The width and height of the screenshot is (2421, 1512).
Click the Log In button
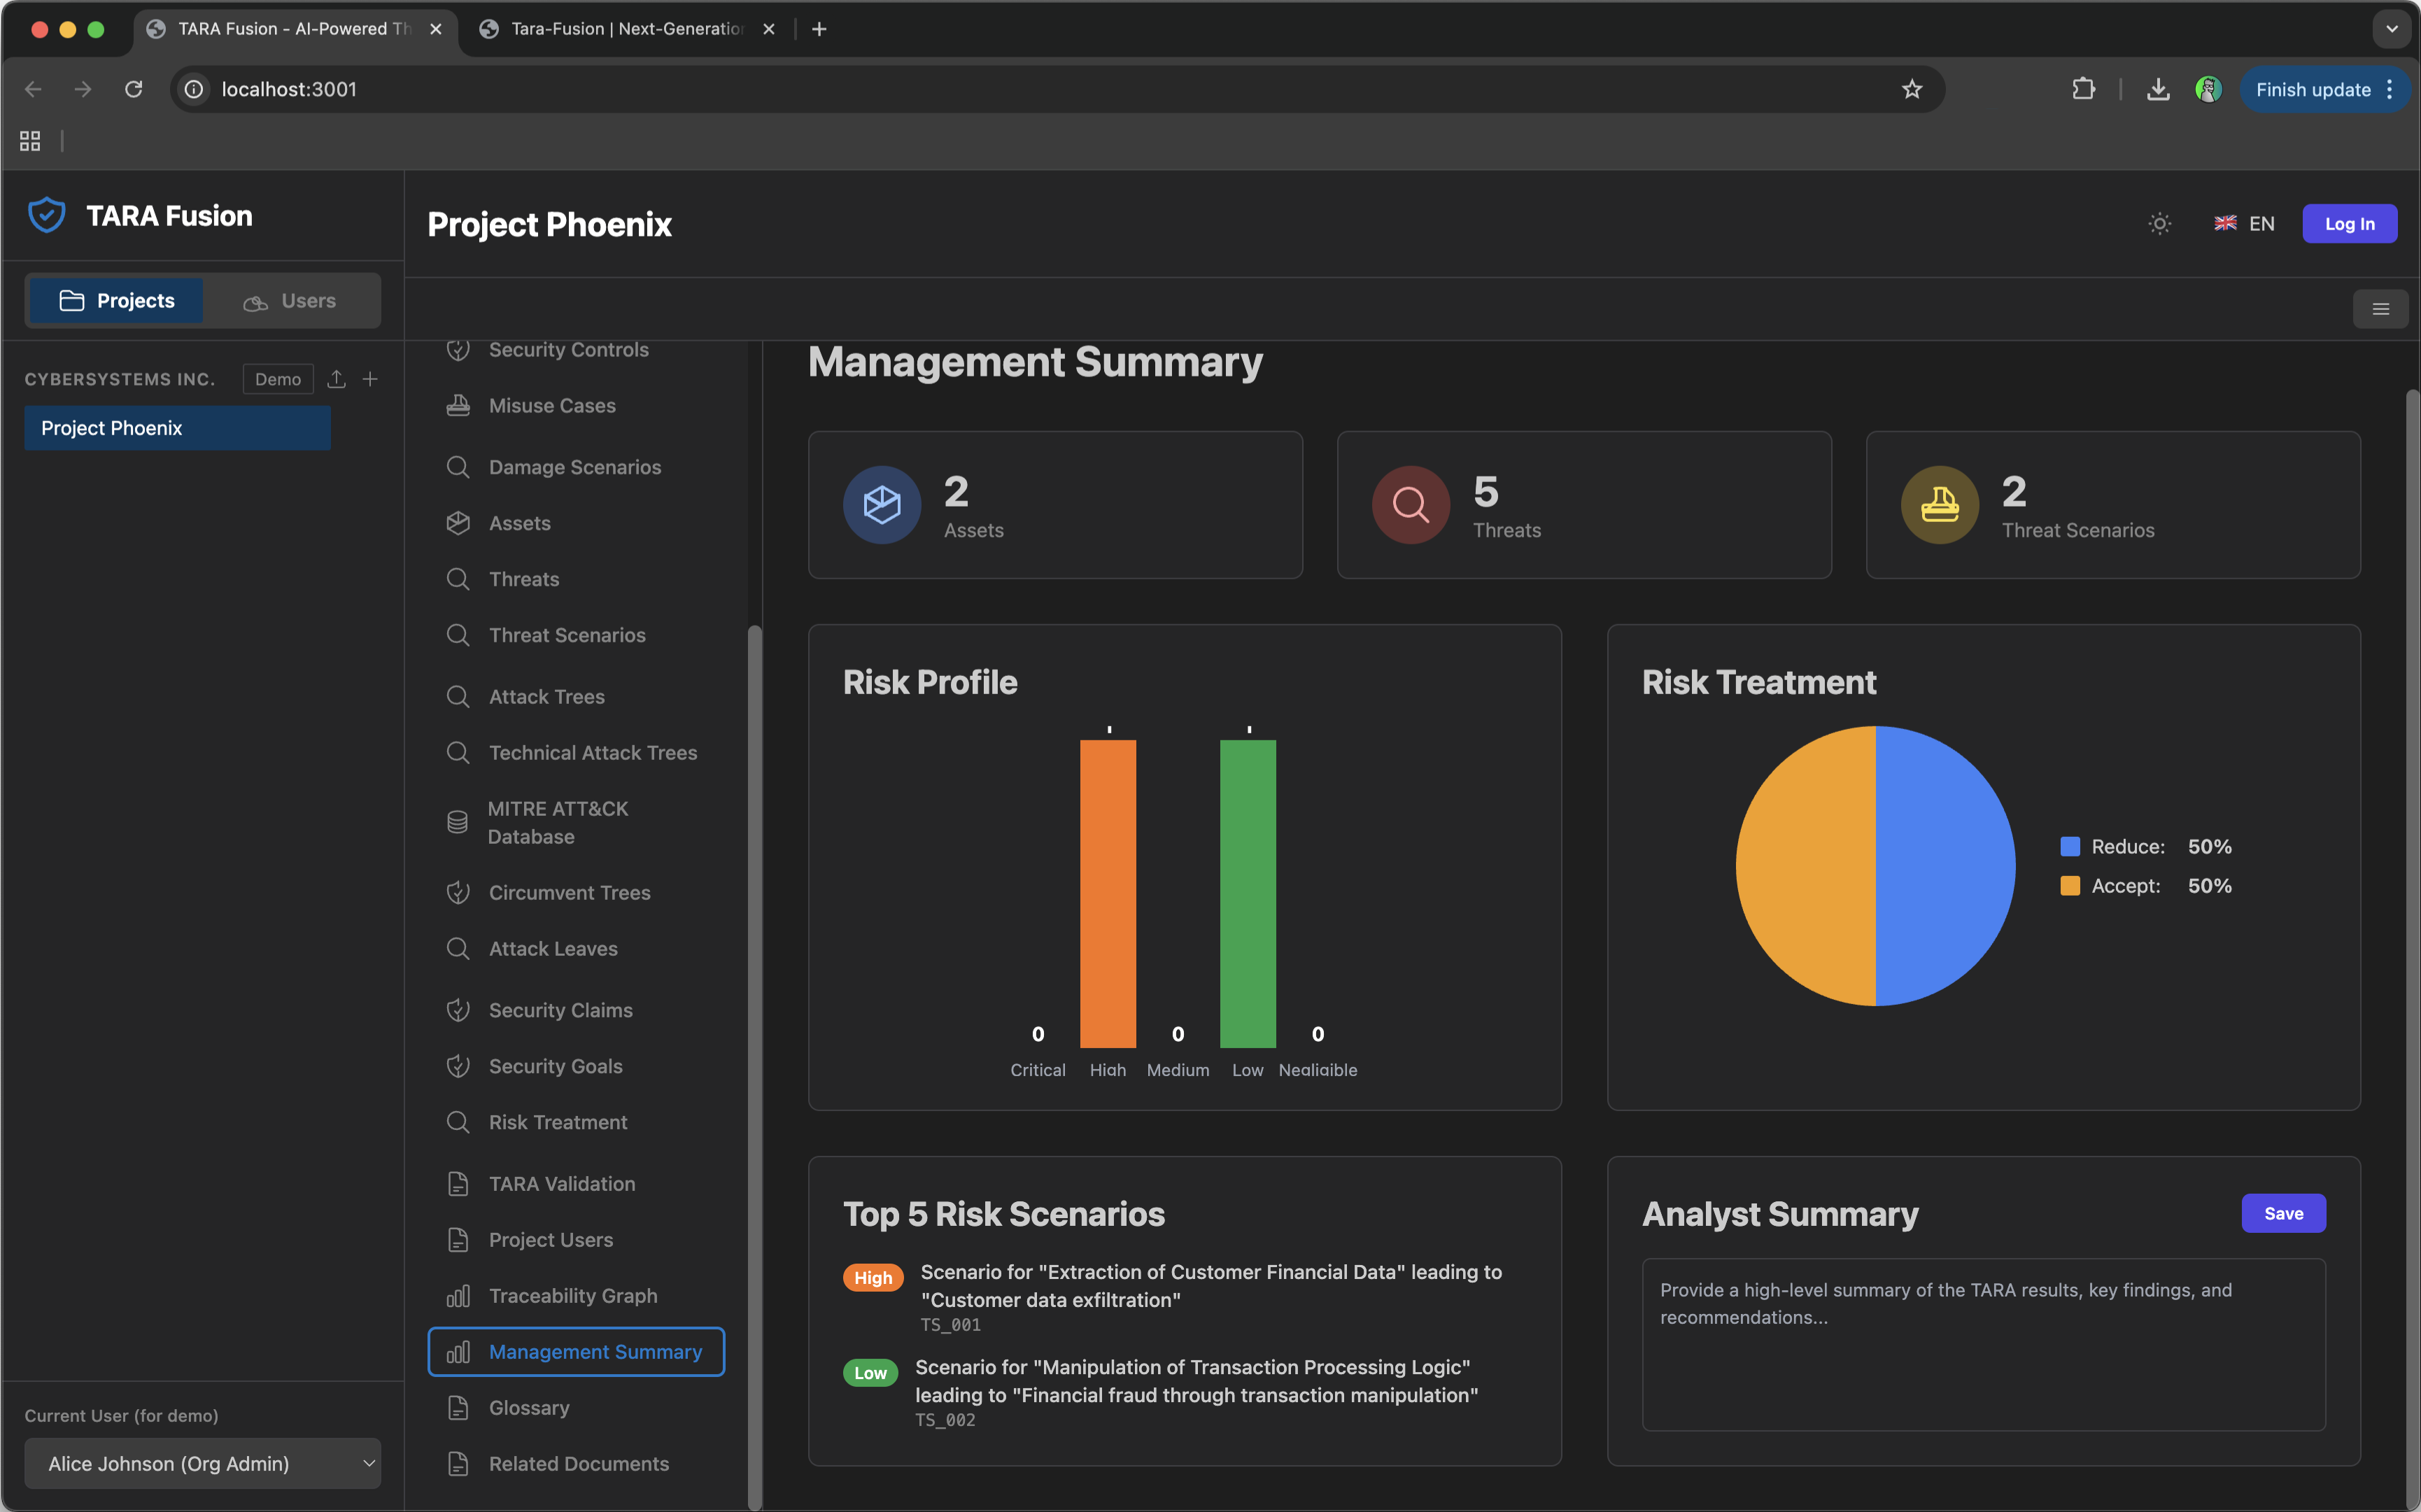click(x=2348, y=224)
